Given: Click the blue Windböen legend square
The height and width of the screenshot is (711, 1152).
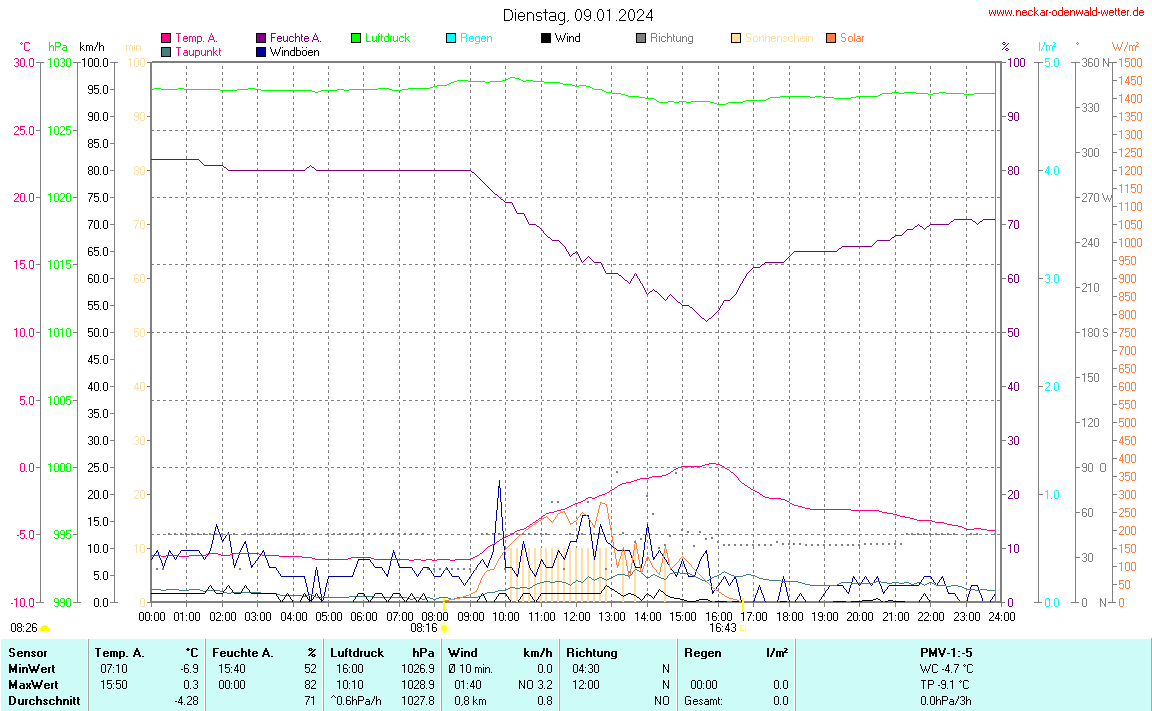Looking at the screenshot, I should (261, 51).
